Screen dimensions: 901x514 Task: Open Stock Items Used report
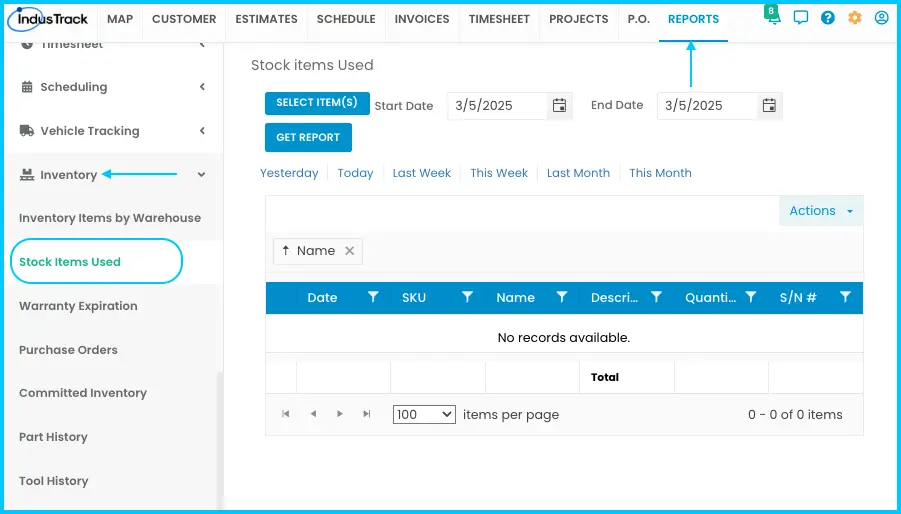click(x=70, y=262)
